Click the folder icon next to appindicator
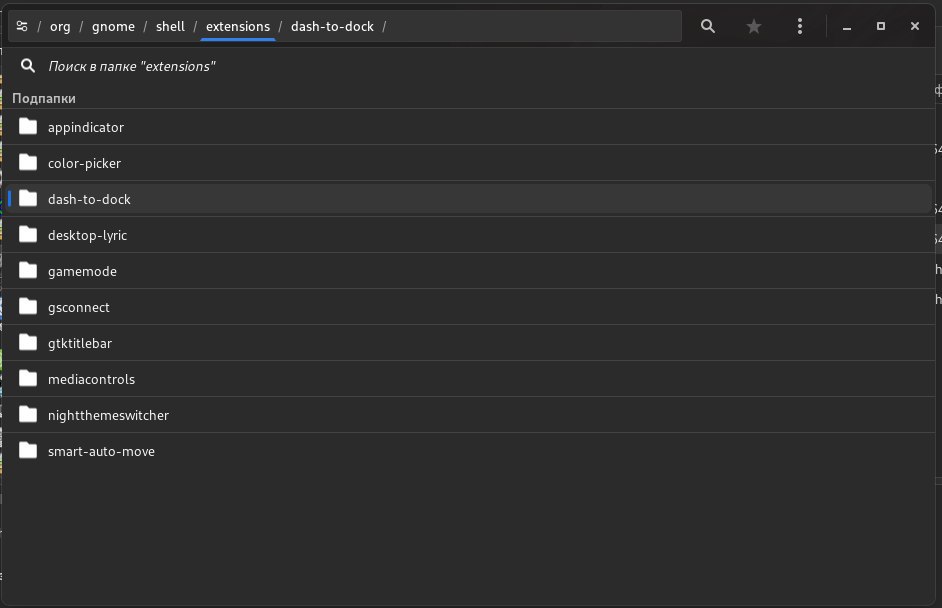 (28, 126)
